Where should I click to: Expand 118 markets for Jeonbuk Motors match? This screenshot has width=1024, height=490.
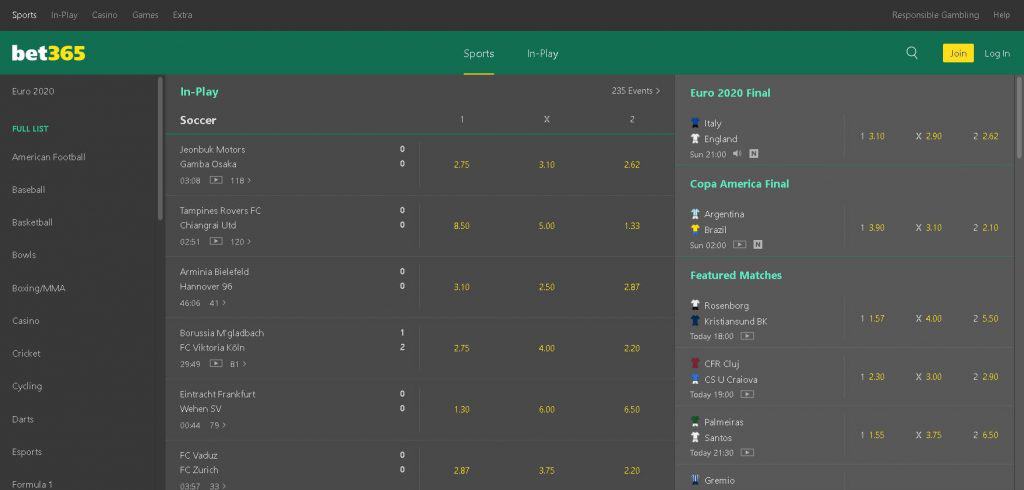point(240,180)
